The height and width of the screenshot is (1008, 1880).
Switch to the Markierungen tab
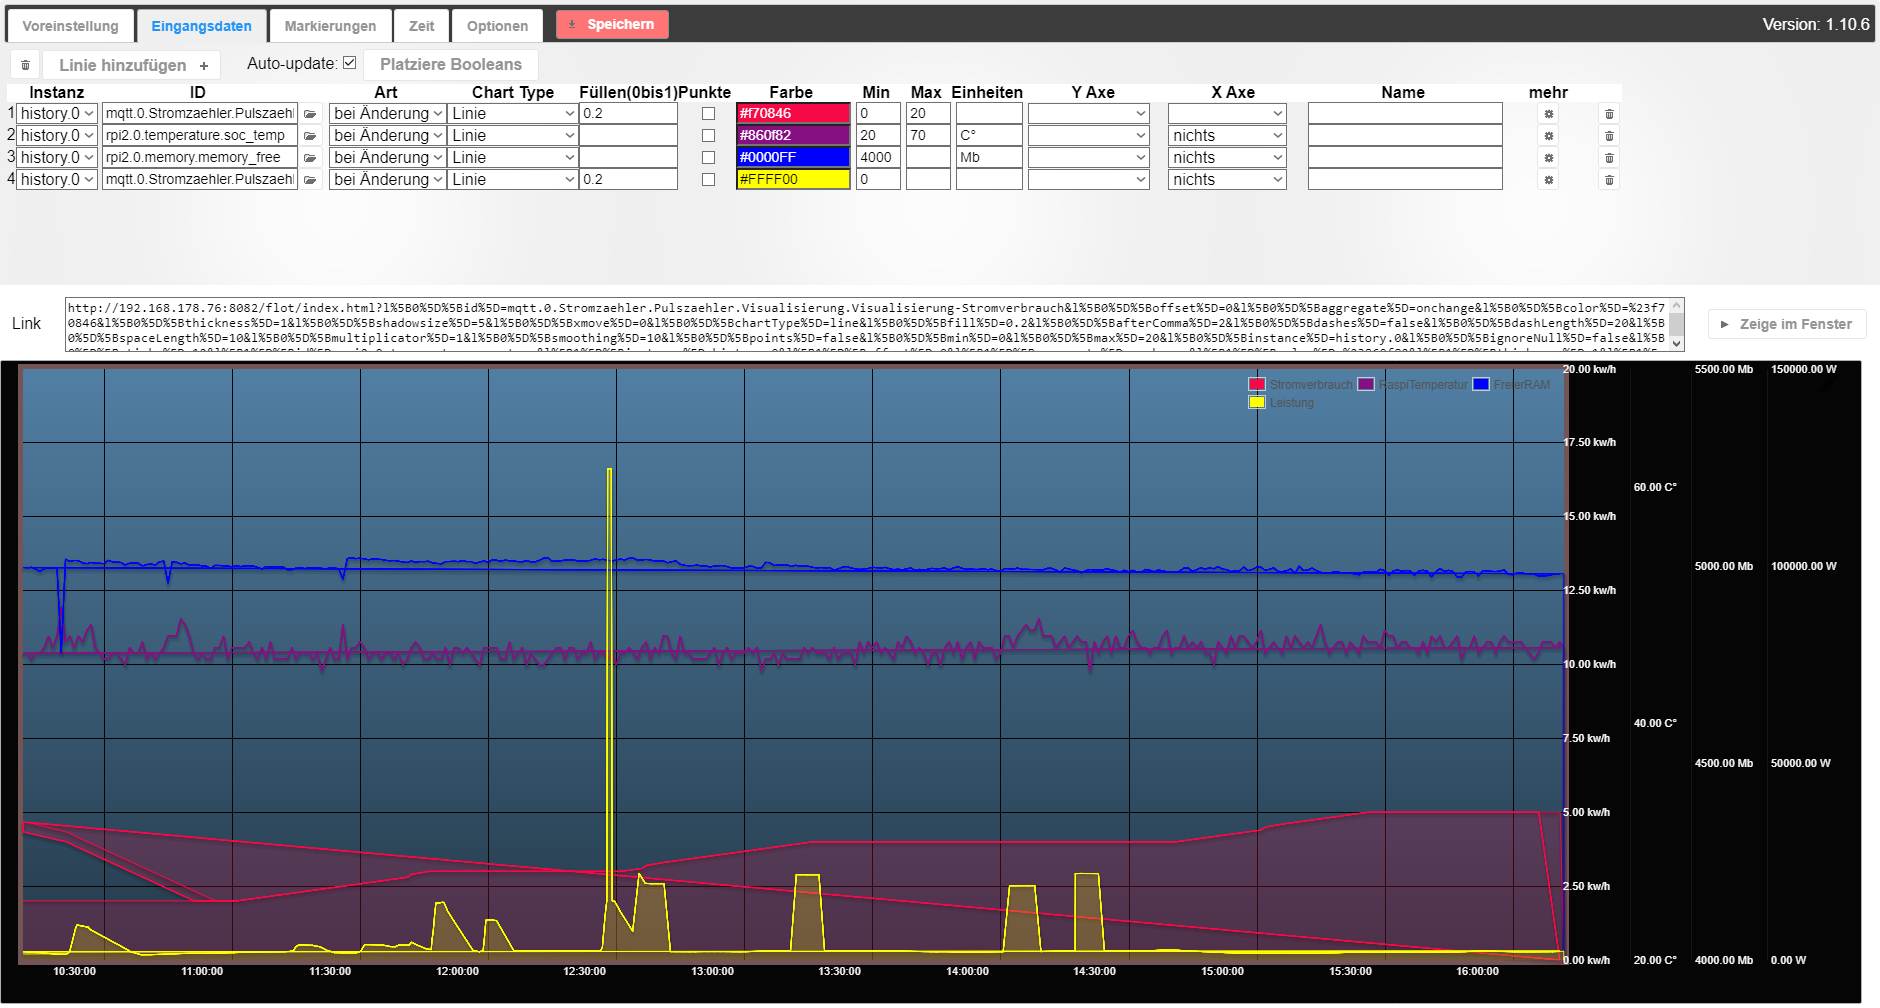coord(330,26)
